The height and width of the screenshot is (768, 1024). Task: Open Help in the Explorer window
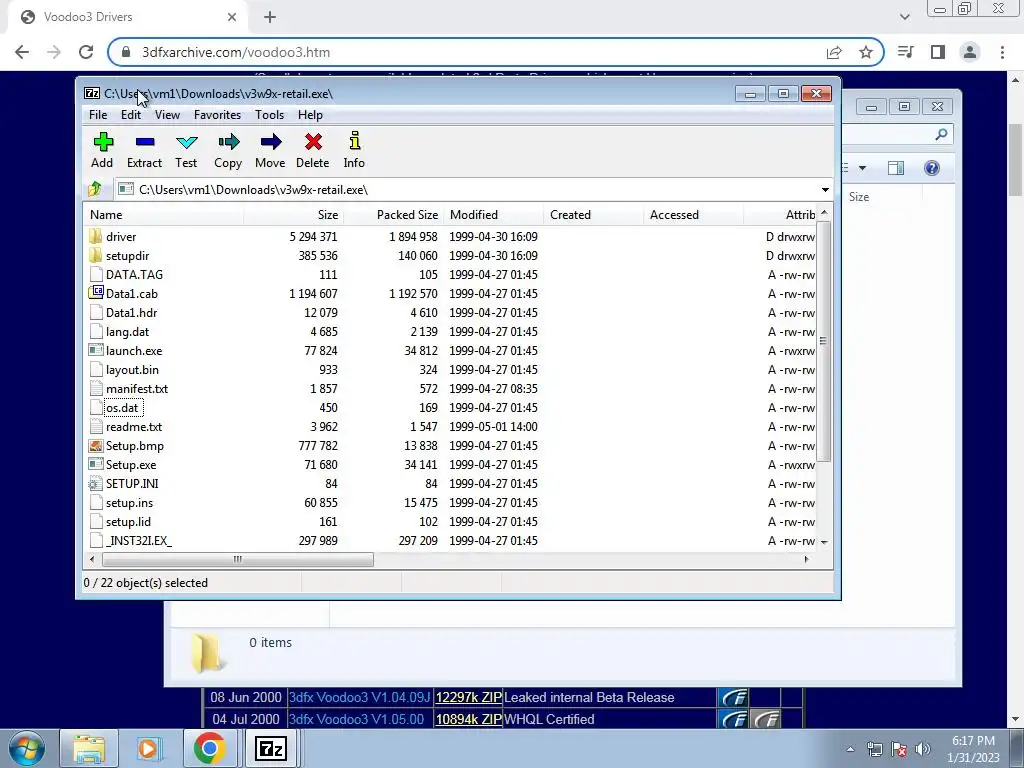pos(932,168)
